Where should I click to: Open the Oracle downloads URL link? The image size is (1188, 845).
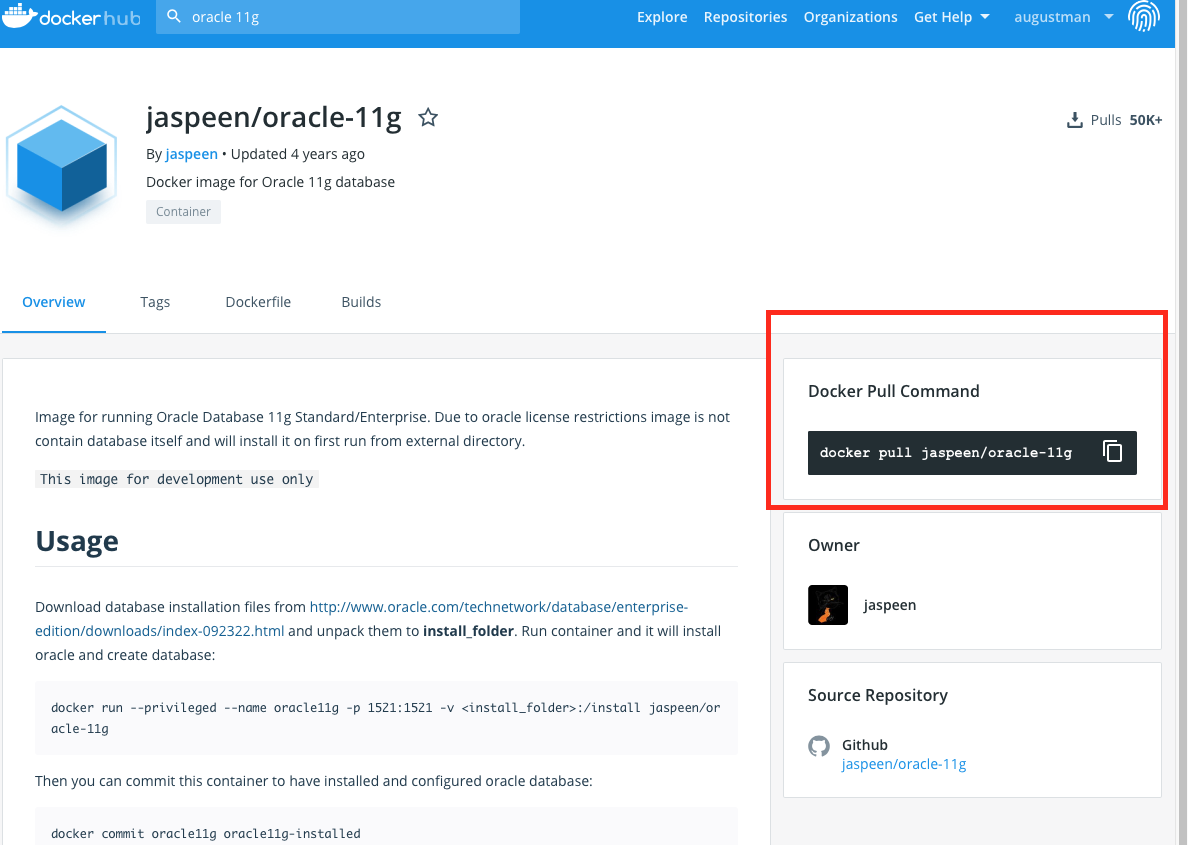point(361,619)
